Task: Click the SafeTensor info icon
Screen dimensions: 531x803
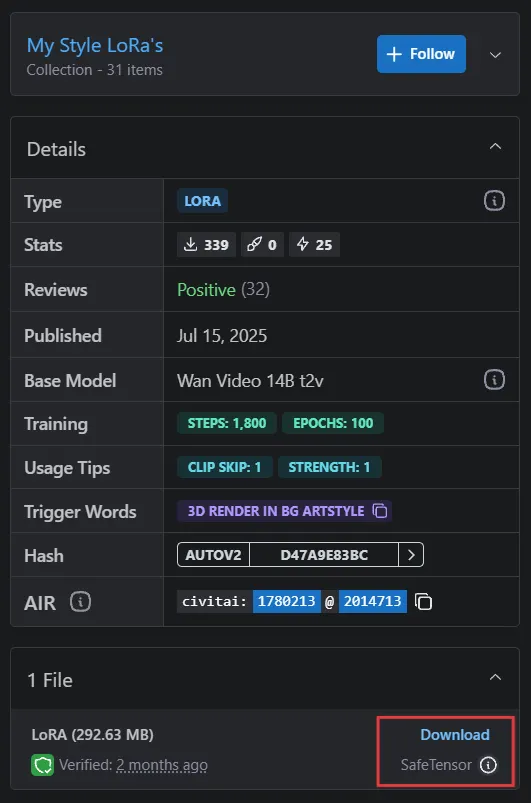Action: [x=488, y=765]
